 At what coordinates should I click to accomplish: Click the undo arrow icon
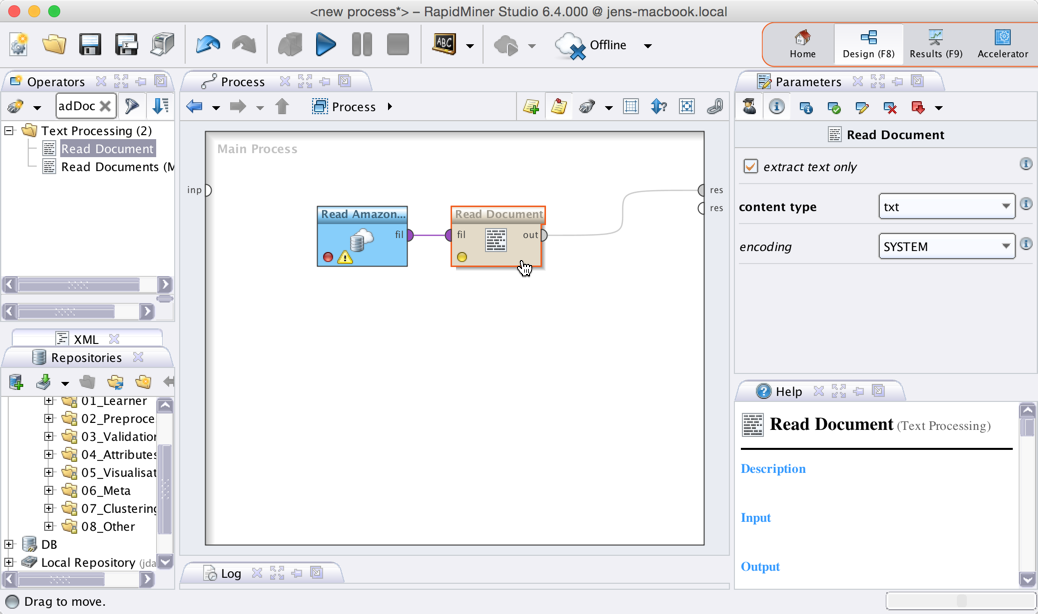pos(208,45)
